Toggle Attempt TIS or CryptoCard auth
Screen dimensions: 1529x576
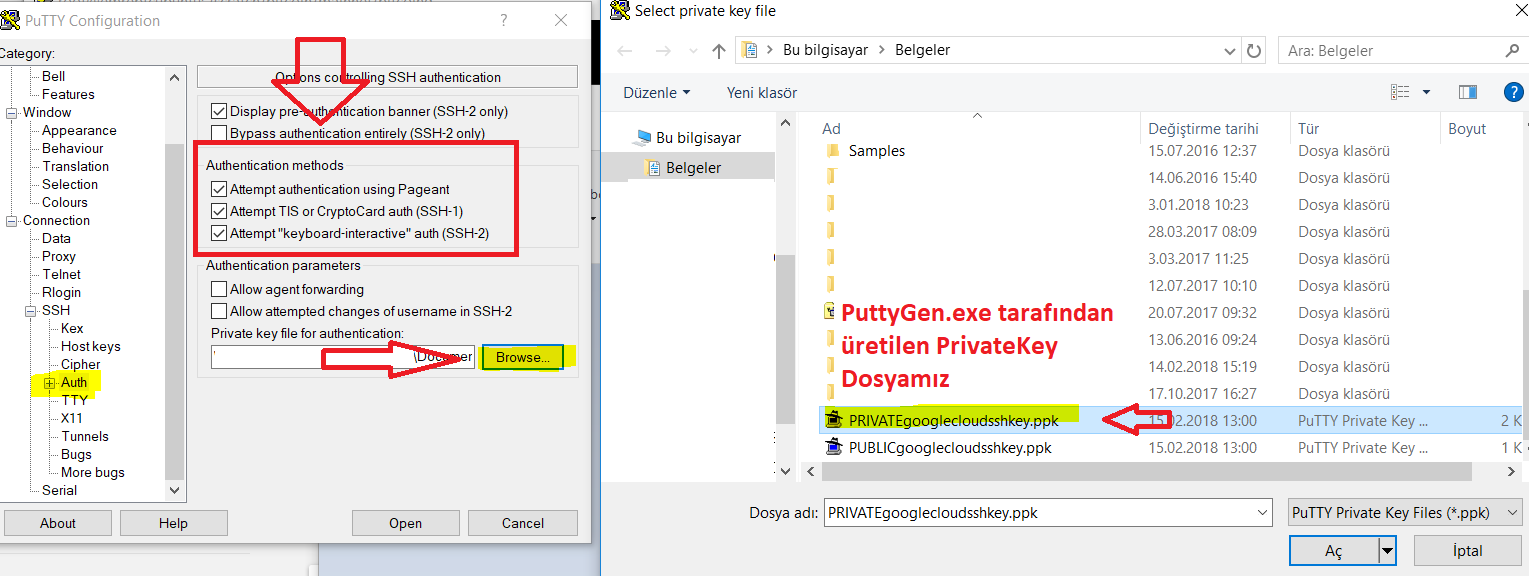tap(219, 212)
